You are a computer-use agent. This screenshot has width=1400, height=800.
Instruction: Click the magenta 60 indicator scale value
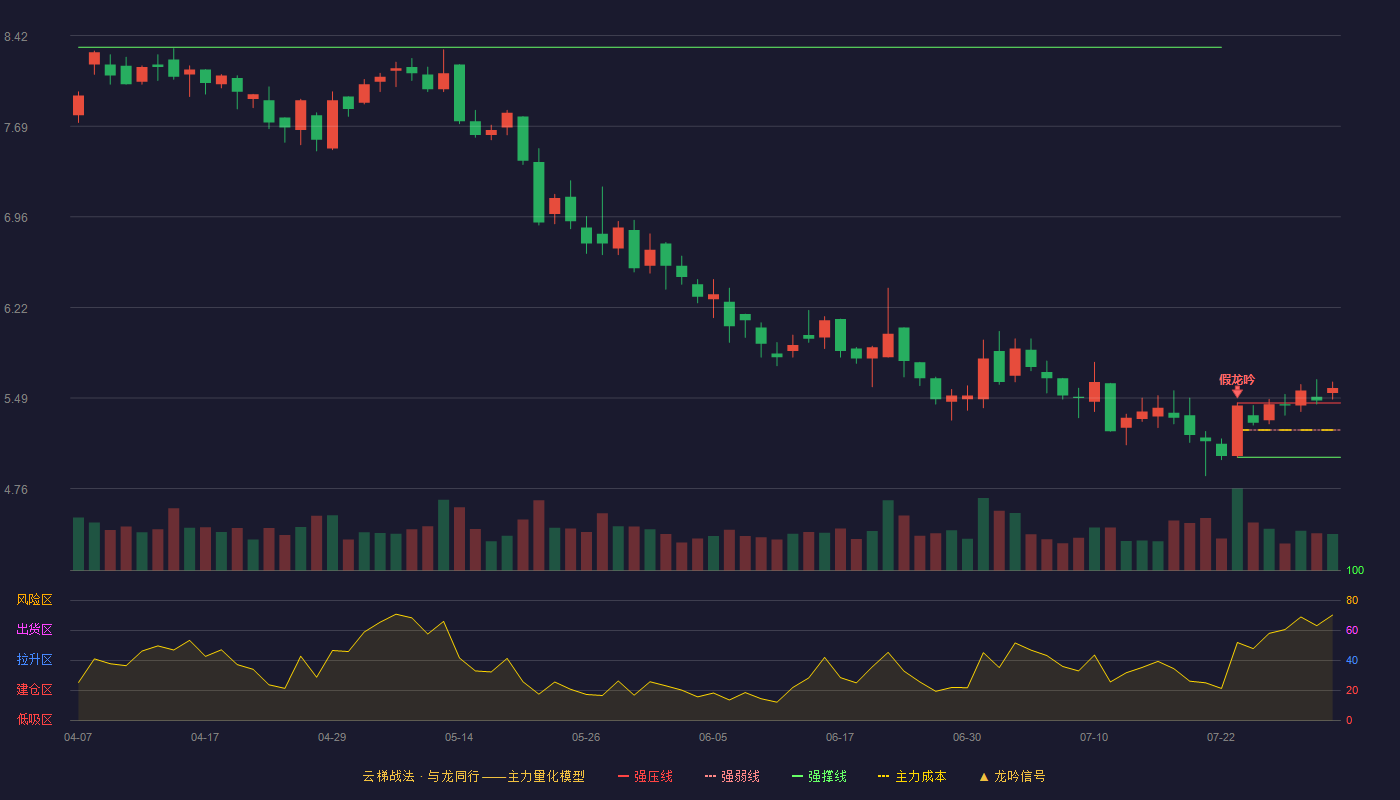point(1352,631)
